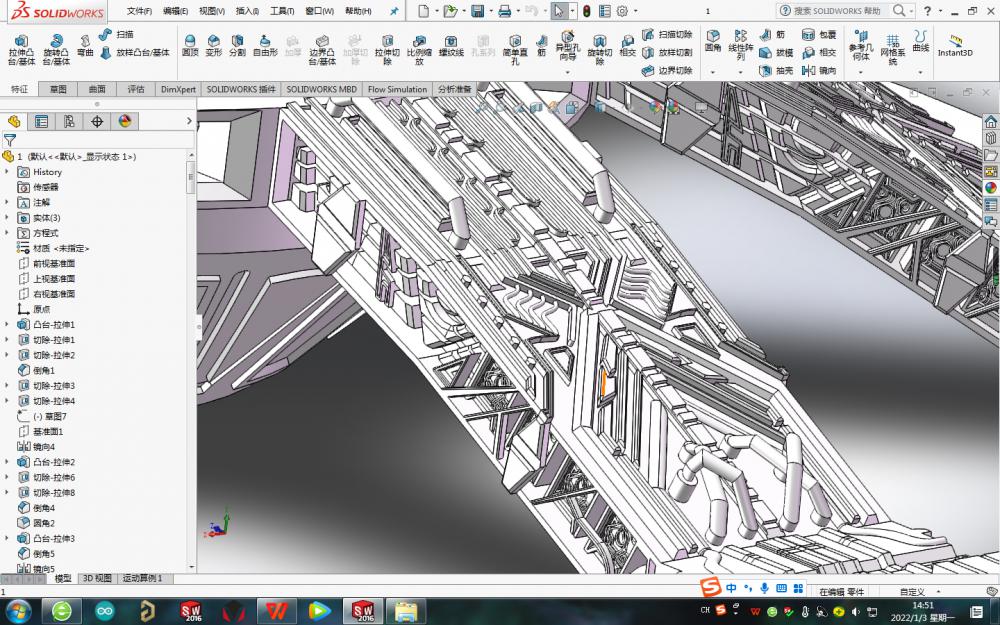Open the 工具(T) menu

tap(282, 11)
